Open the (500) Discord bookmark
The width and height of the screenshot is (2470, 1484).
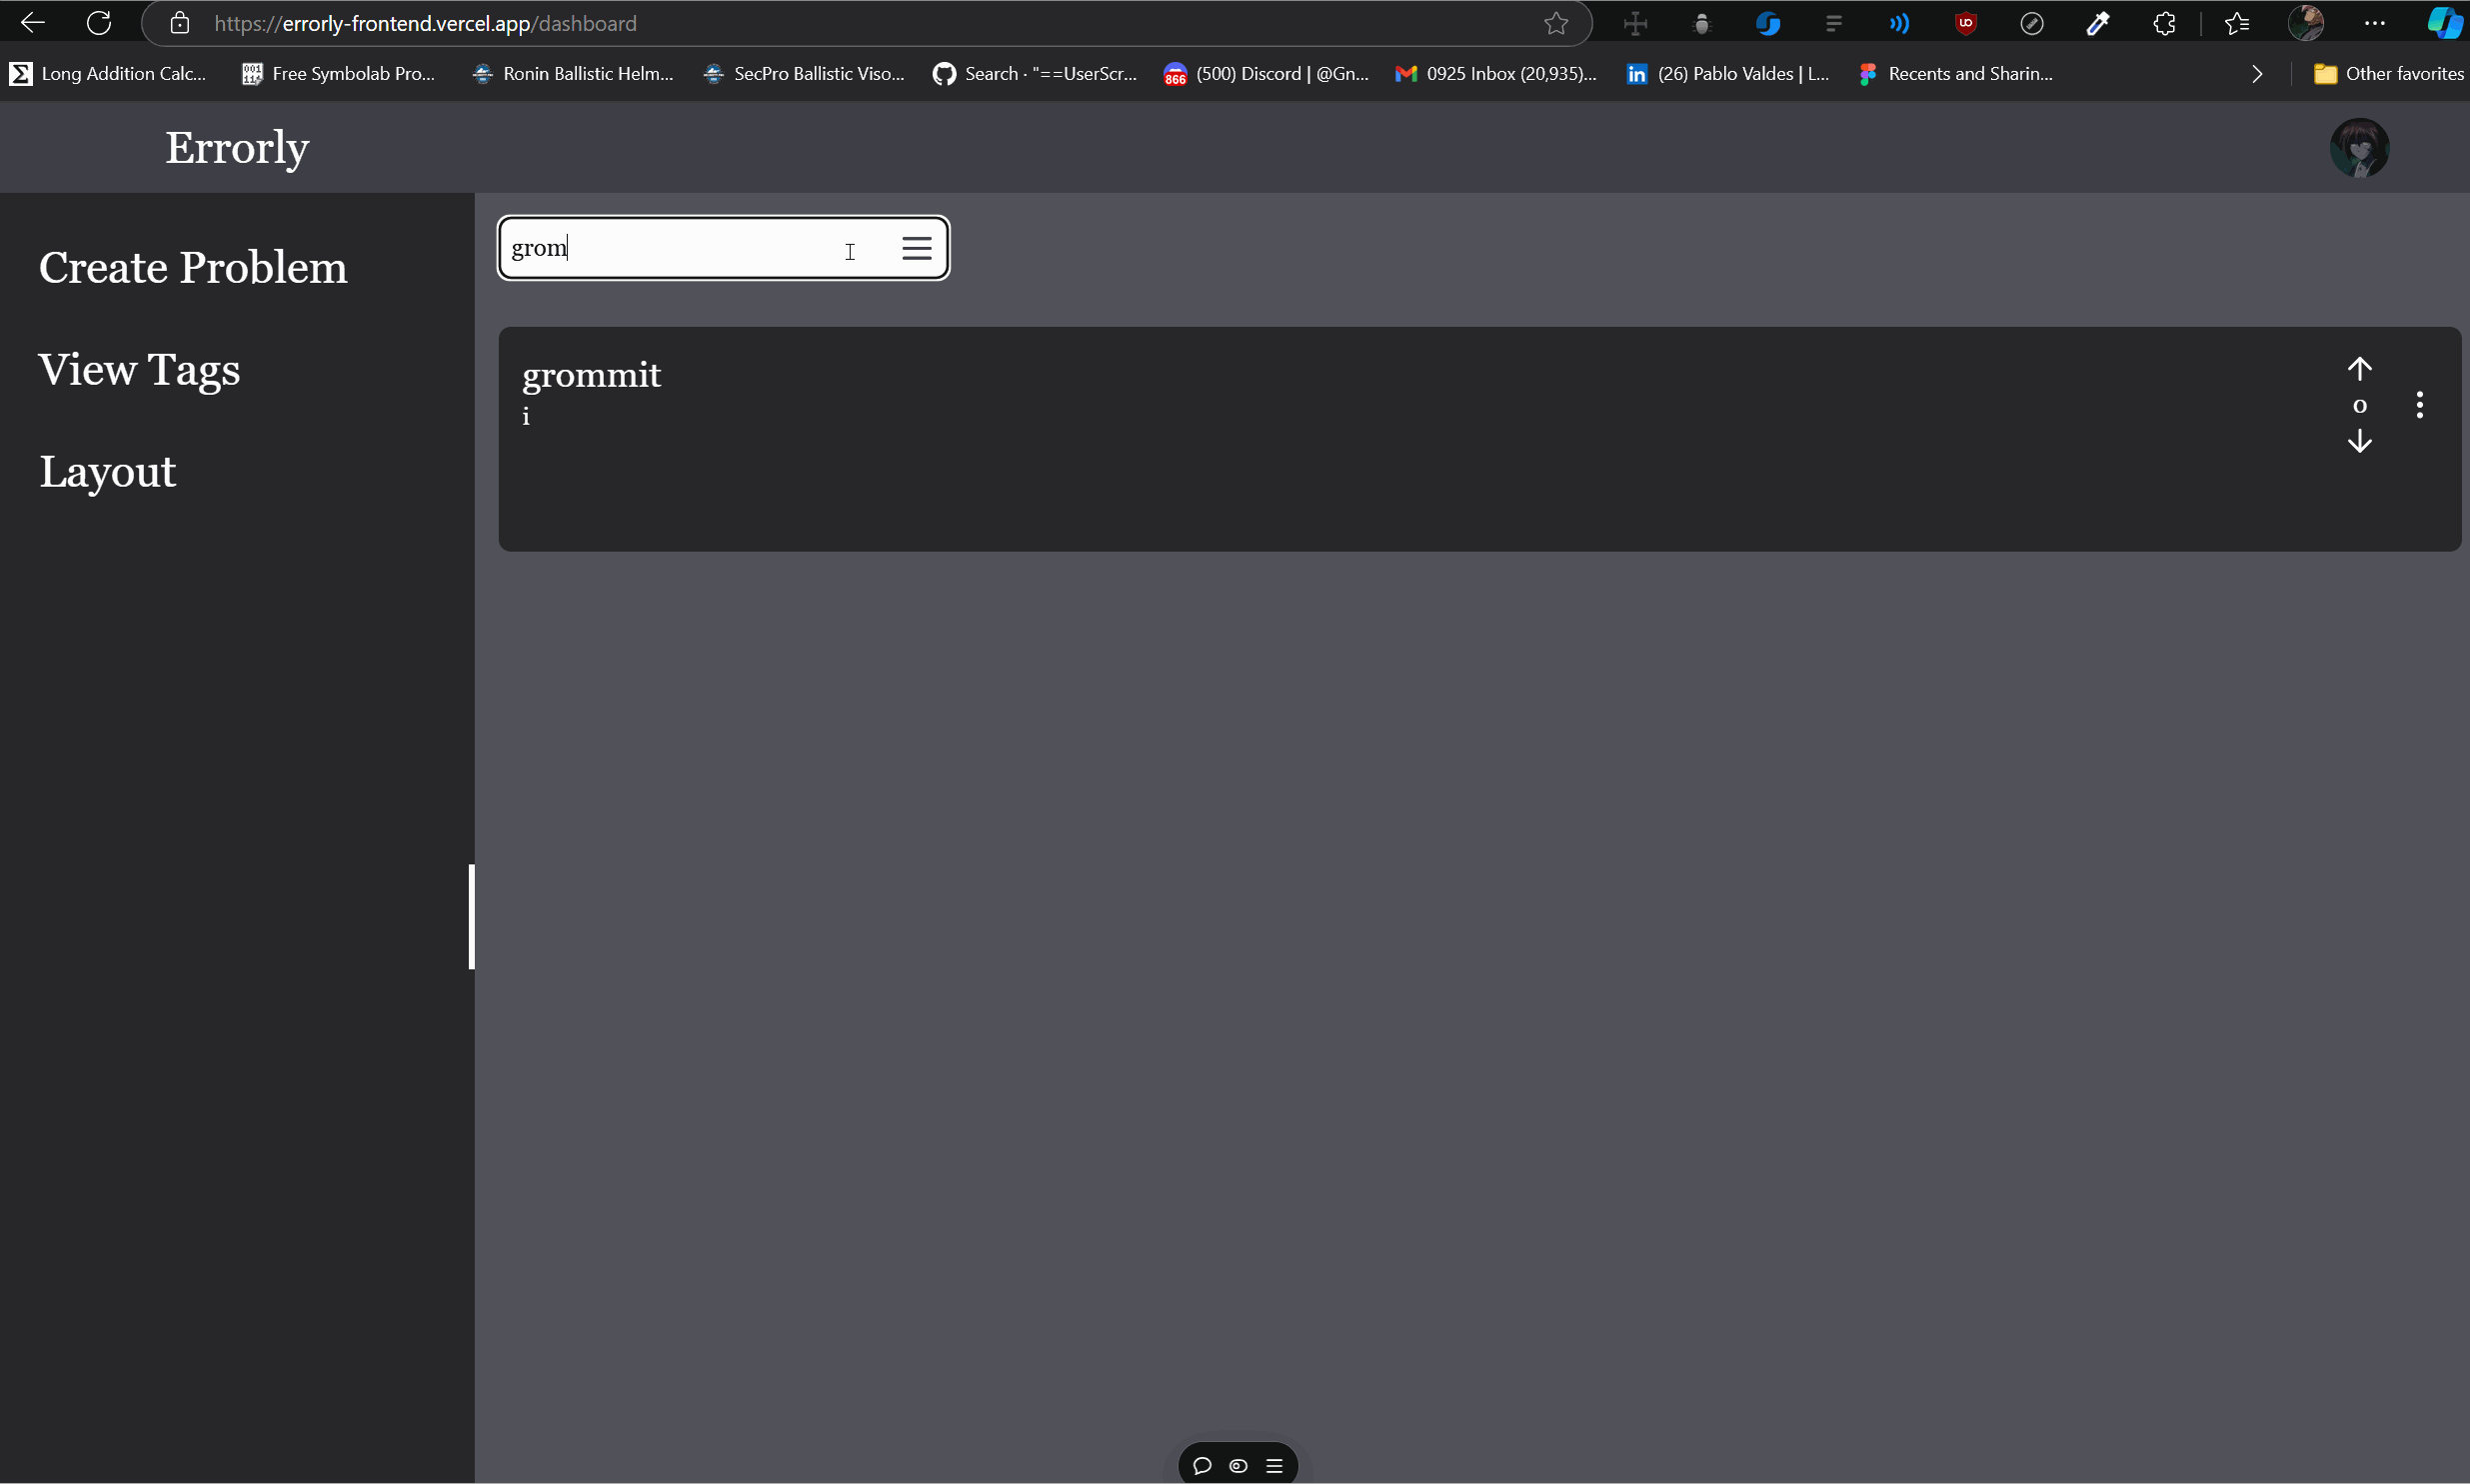coord(1265,73)
